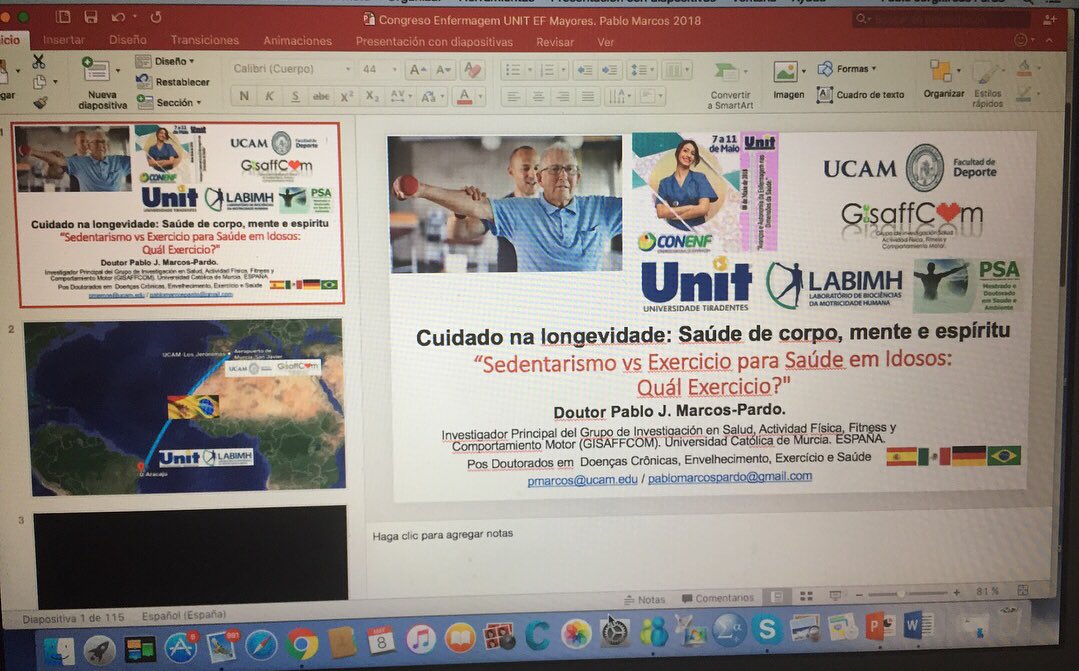
Task: Open the font size 44 dropdown
Action: point(379,70)
